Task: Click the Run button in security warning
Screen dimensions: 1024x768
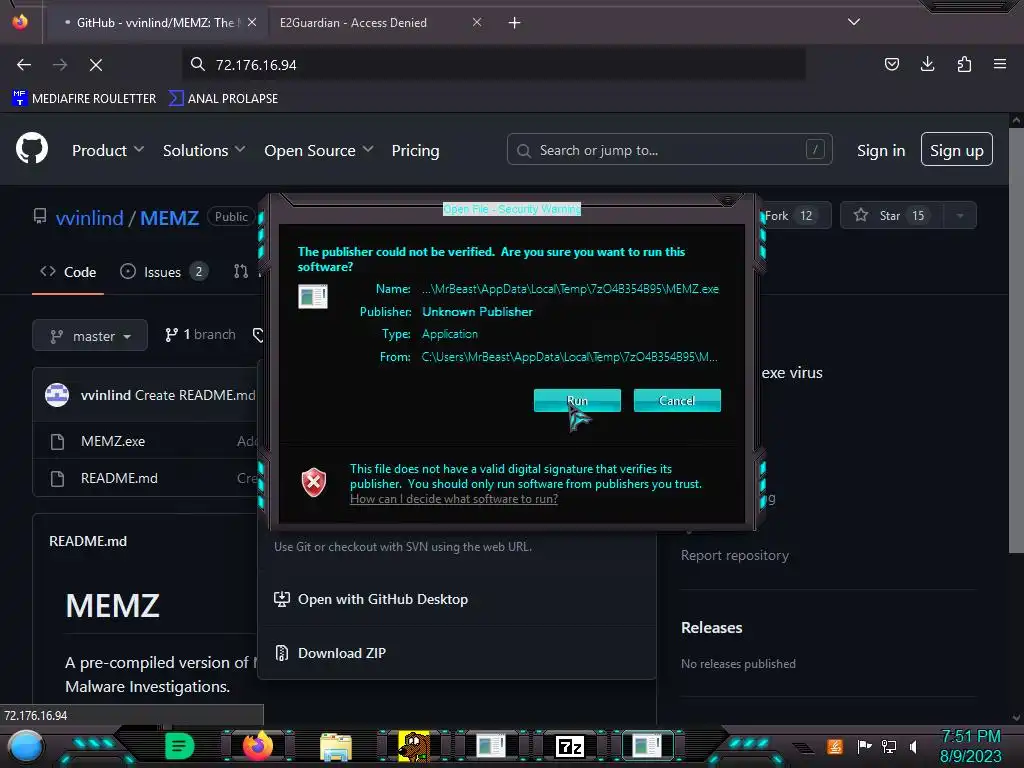Action: (x=577, y=400)
